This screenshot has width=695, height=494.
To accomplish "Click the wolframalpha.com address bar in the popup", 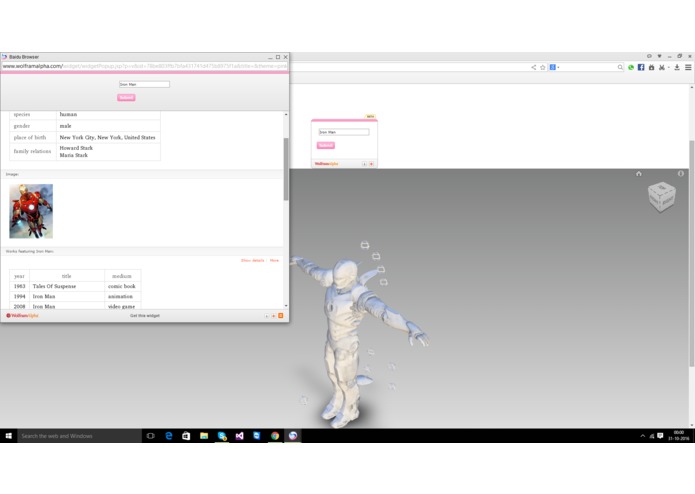I will [144, 66].
